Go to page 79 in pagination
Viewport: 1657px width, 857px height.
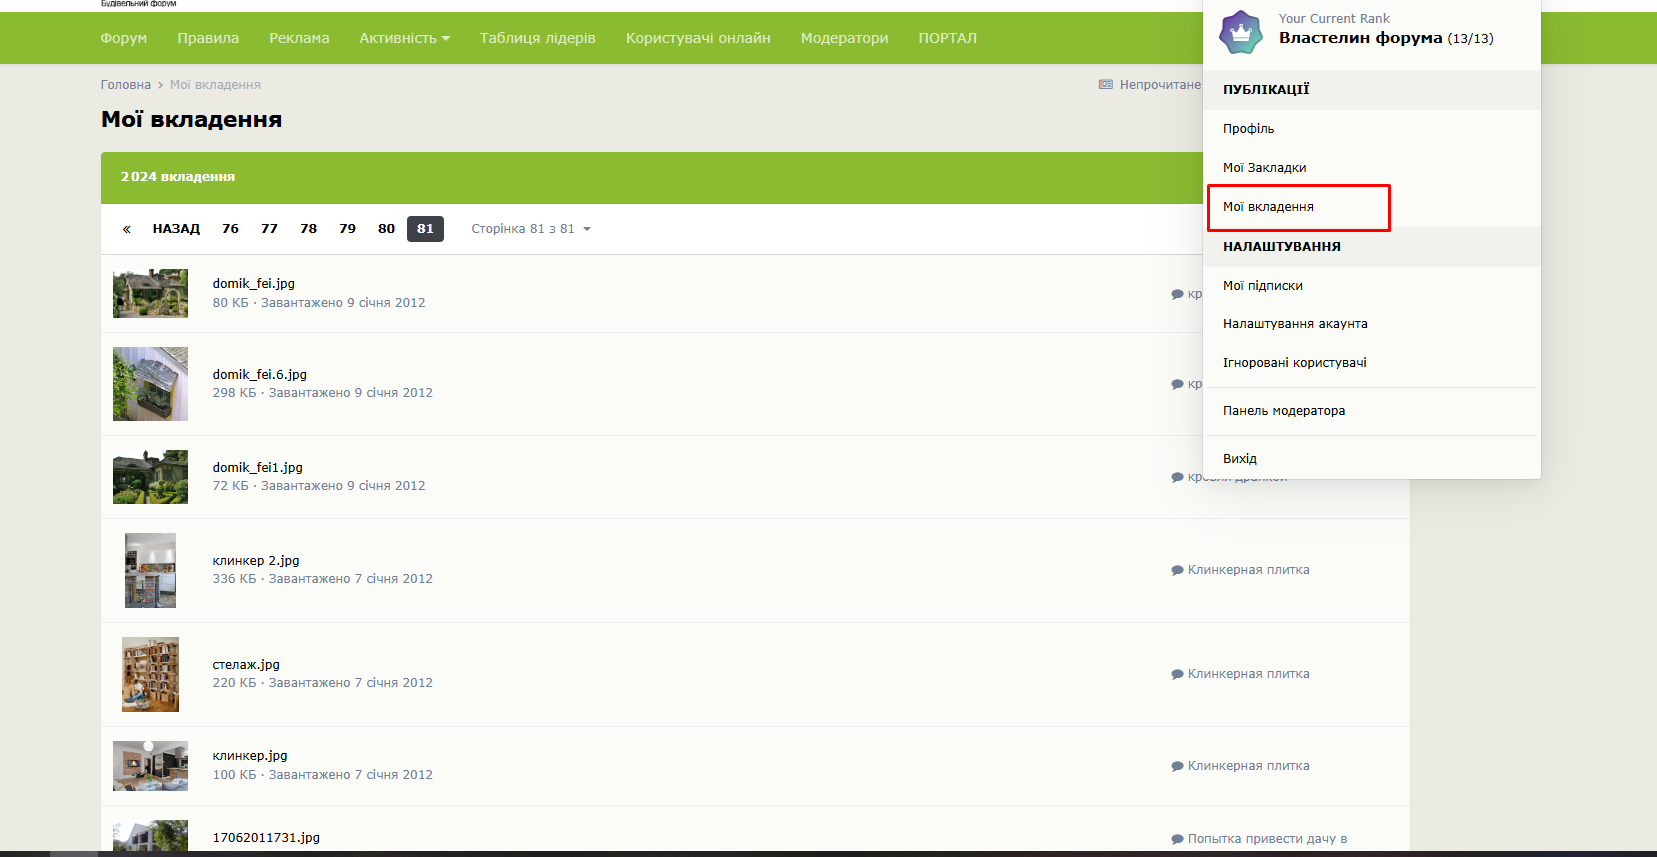(347, 229)
